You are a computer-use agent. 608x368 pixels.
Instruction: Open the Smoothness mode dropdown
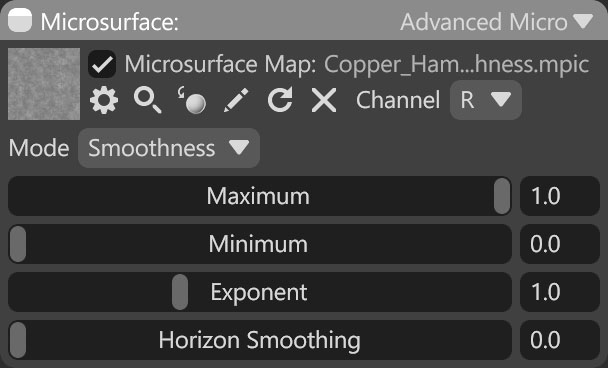[x=169, y=148]
